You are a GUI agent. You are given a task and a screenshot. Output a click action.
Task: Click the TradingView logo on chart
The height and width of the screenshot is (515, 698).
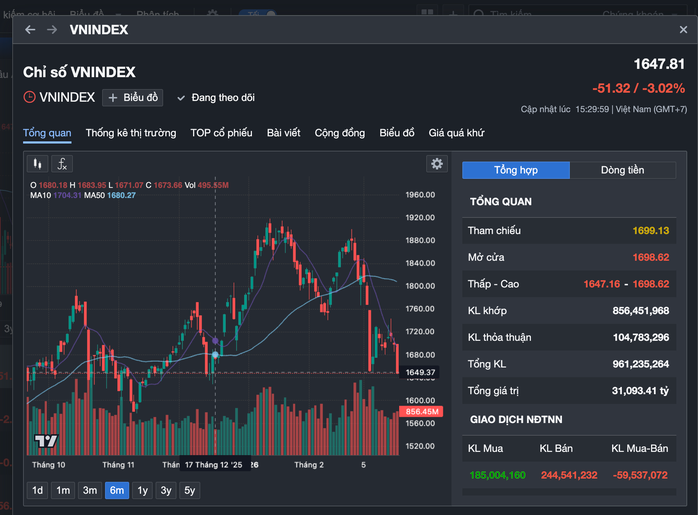pyautogui.click(x=46, y=441)
